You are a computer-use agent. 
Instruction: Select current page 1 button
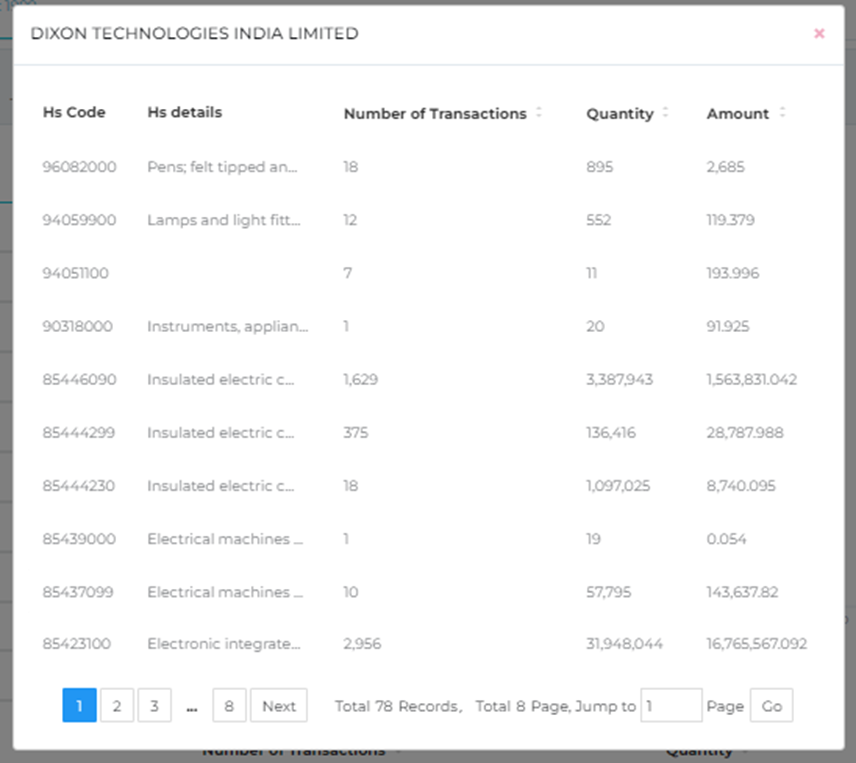tap(79, 706)
